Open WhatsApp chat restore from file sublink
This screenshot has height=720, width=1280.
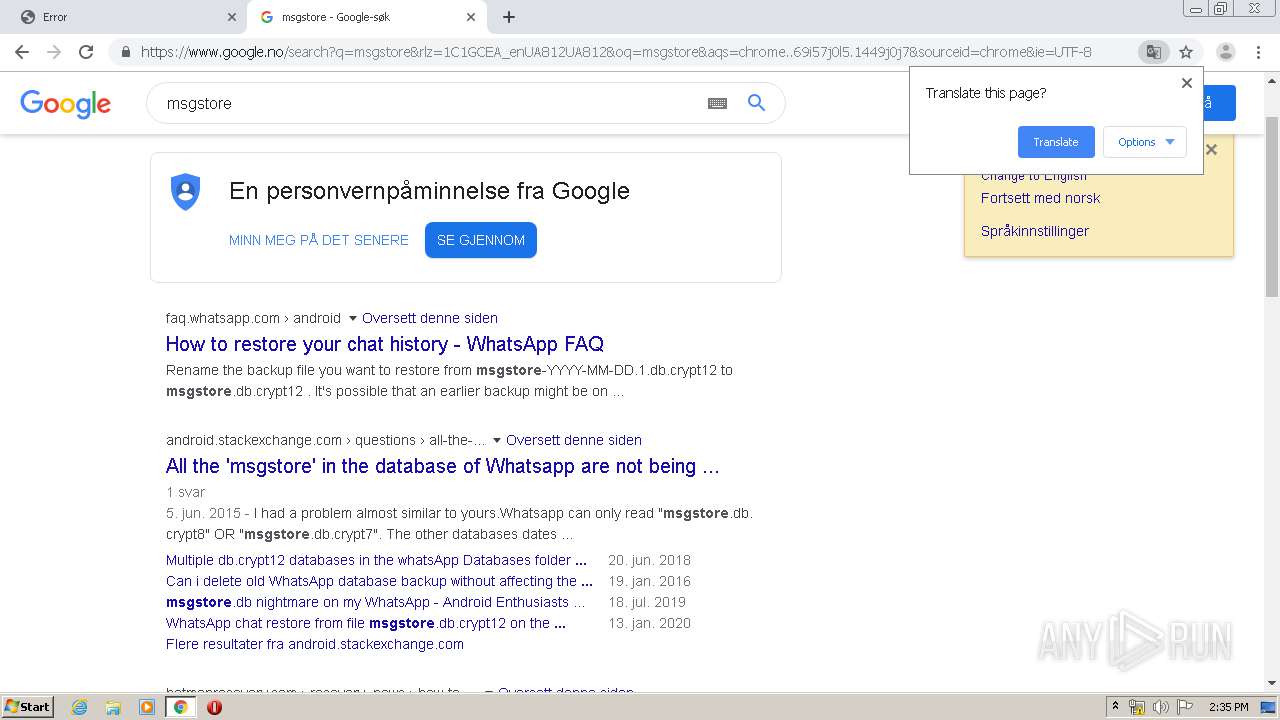[366, 623]
